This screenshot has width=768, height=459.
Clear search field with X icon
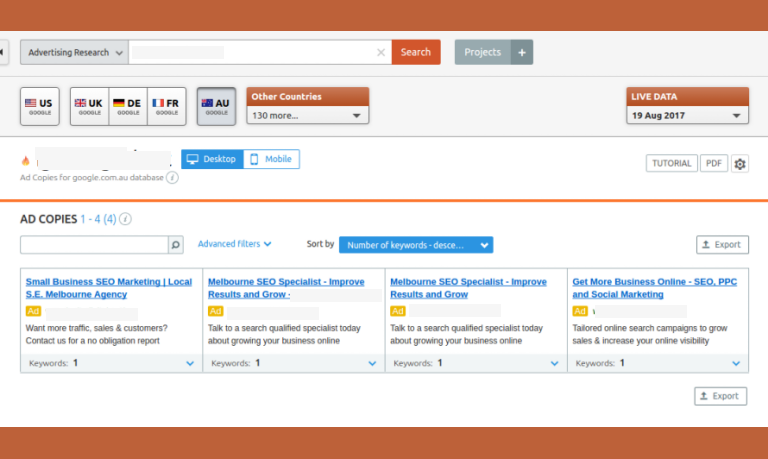pos(380,53)
